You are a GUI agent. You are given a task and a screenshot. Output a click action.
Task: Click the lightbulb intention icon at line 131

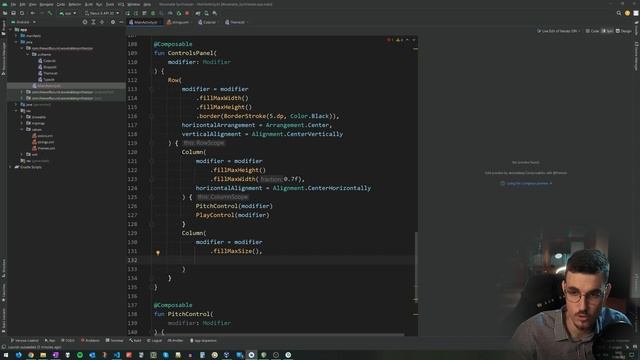(x=158, y=253)
